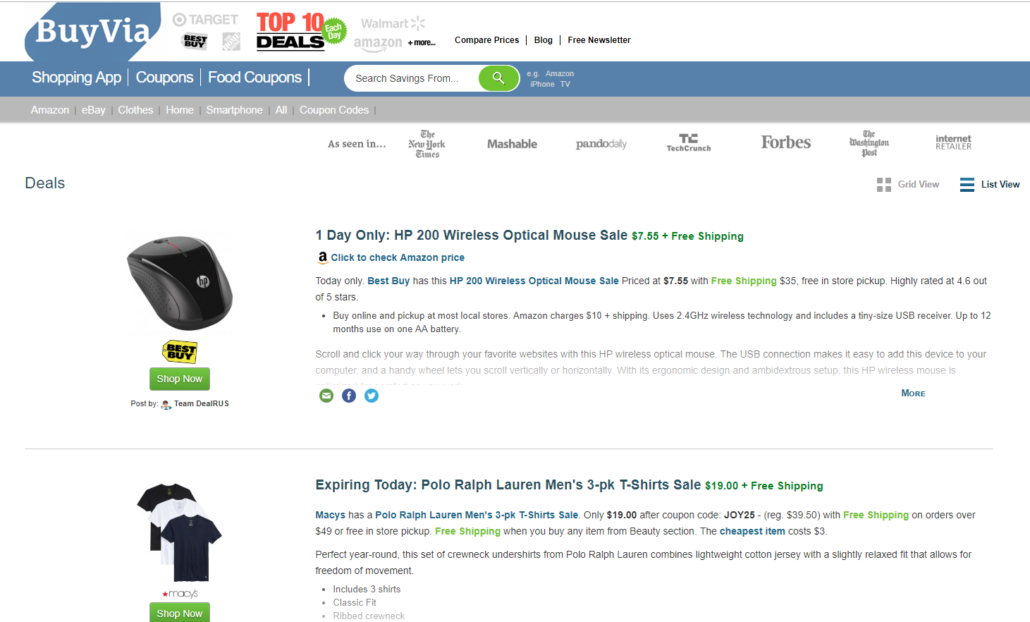Click the inline 'Polo Ralph Lauren Men's 3-pk T-Shirts Sale' link
The height and width of the screenshot is (622, 1030).
tap(477, 515)
